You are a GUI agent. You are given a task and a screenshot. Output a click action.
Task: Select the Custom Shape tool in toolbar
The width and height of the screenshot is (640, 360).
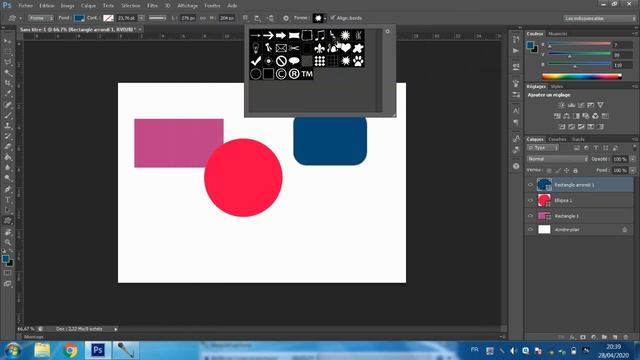click(x=8, y=221)
